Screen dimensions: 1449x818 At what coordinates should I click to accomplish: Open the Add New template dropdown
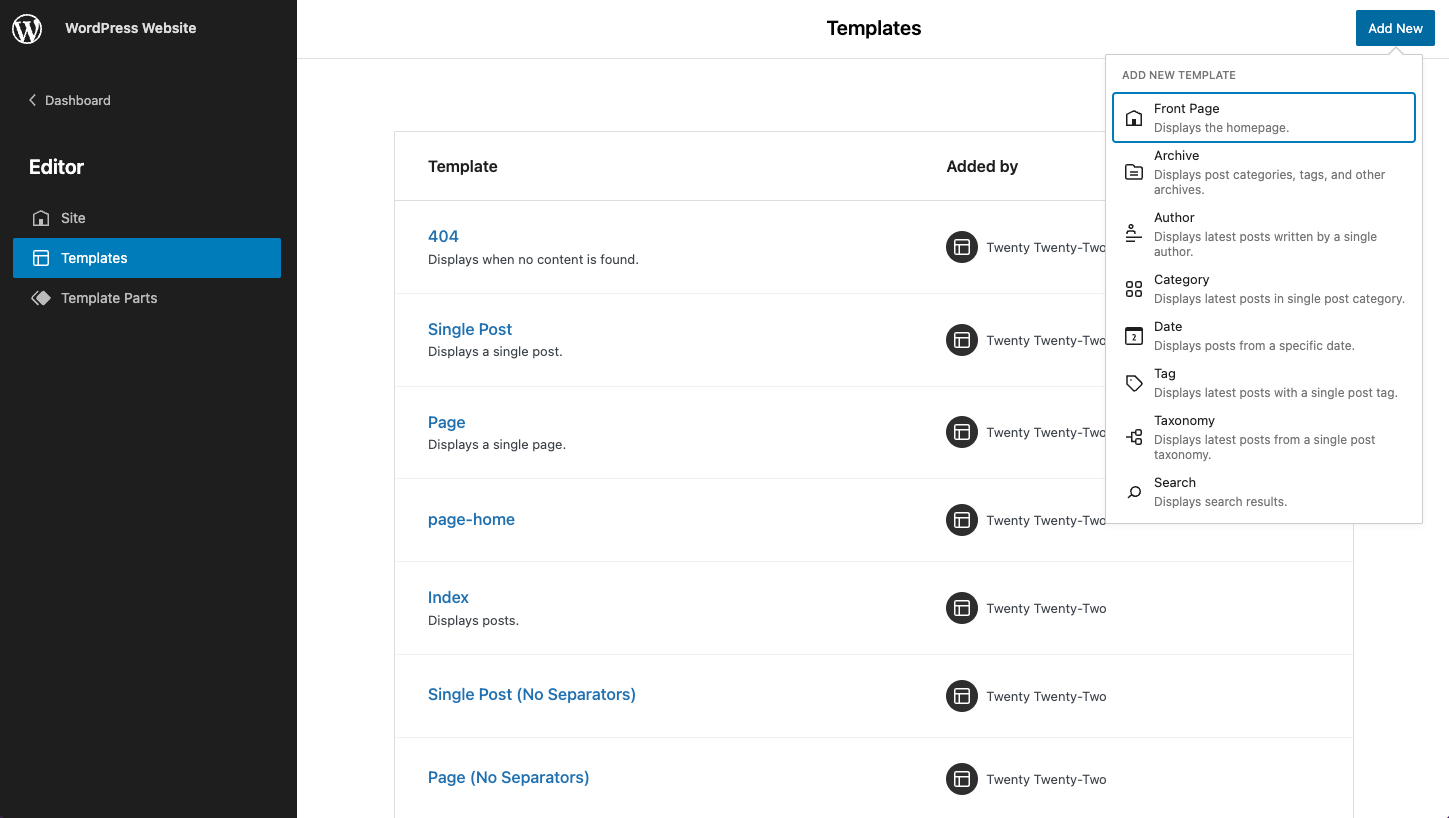[1394, 28]
